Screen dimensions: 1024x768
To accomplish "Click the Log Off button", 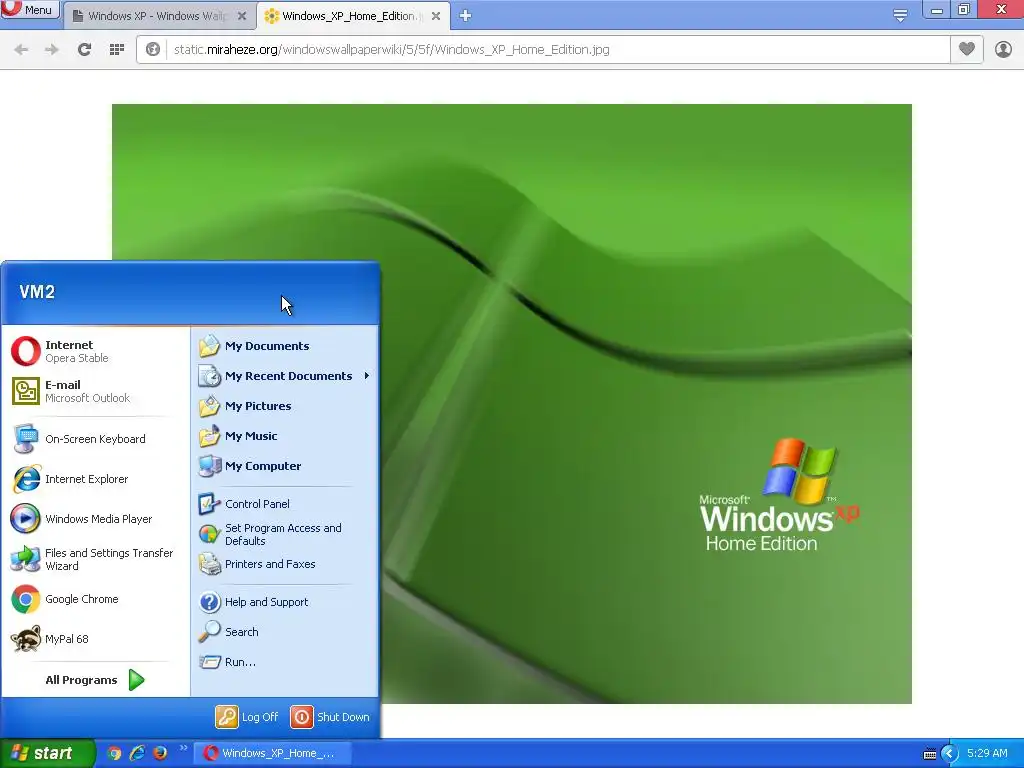I will [x=248, y=717].
